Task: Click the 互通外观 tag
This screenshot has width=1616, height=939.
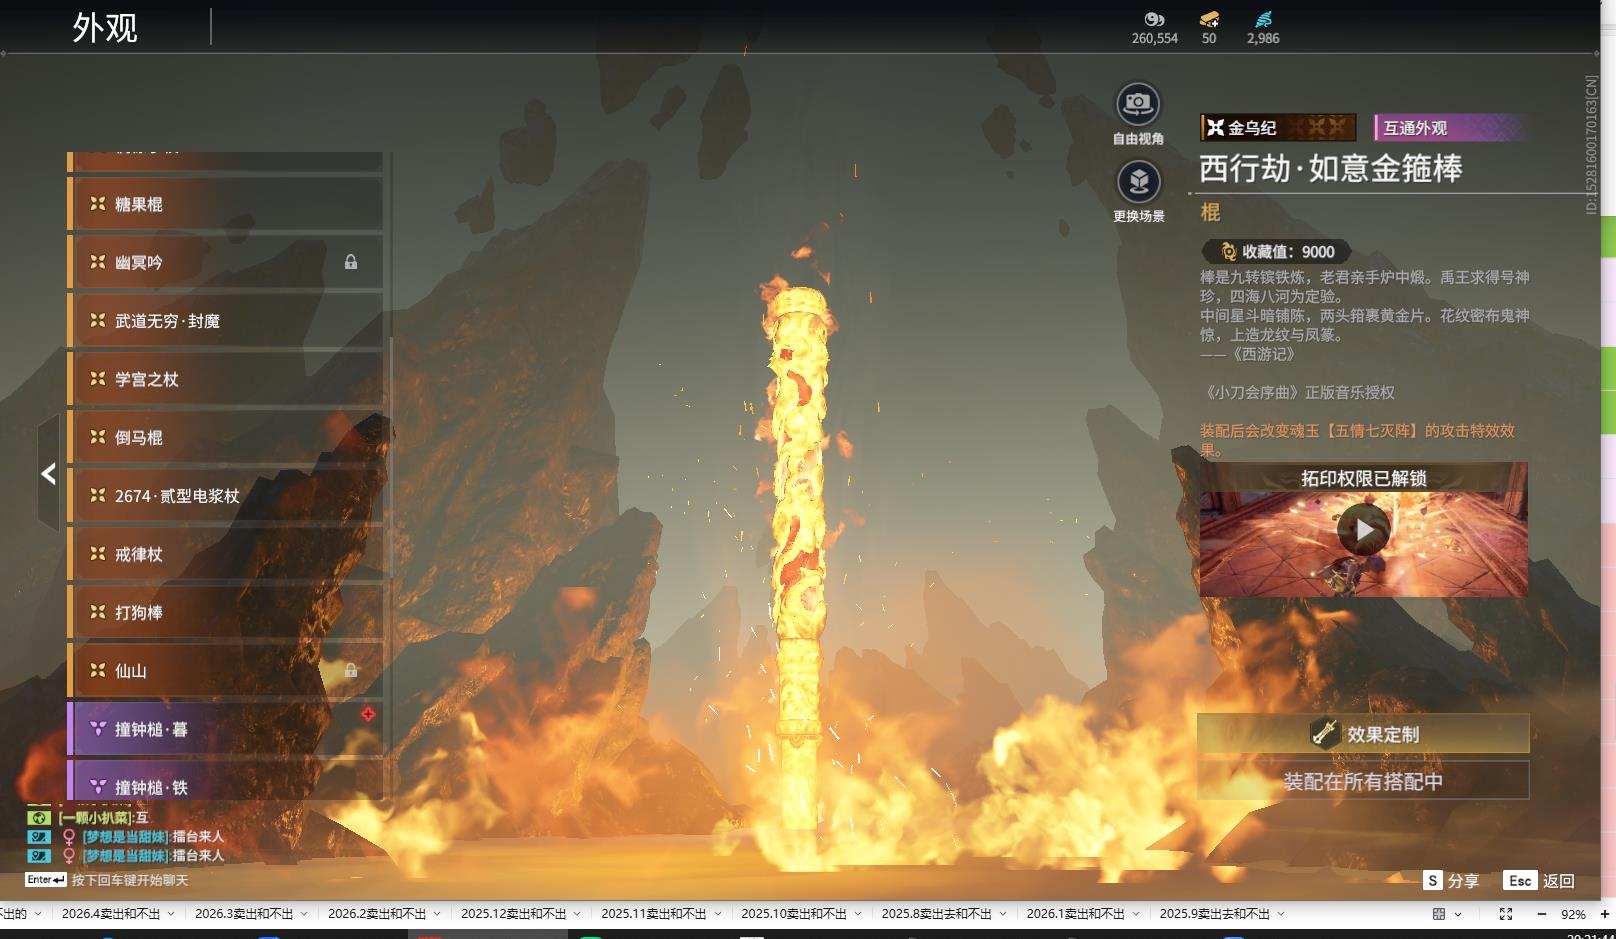Action: pyautogui.click(x=1450, y=127)
